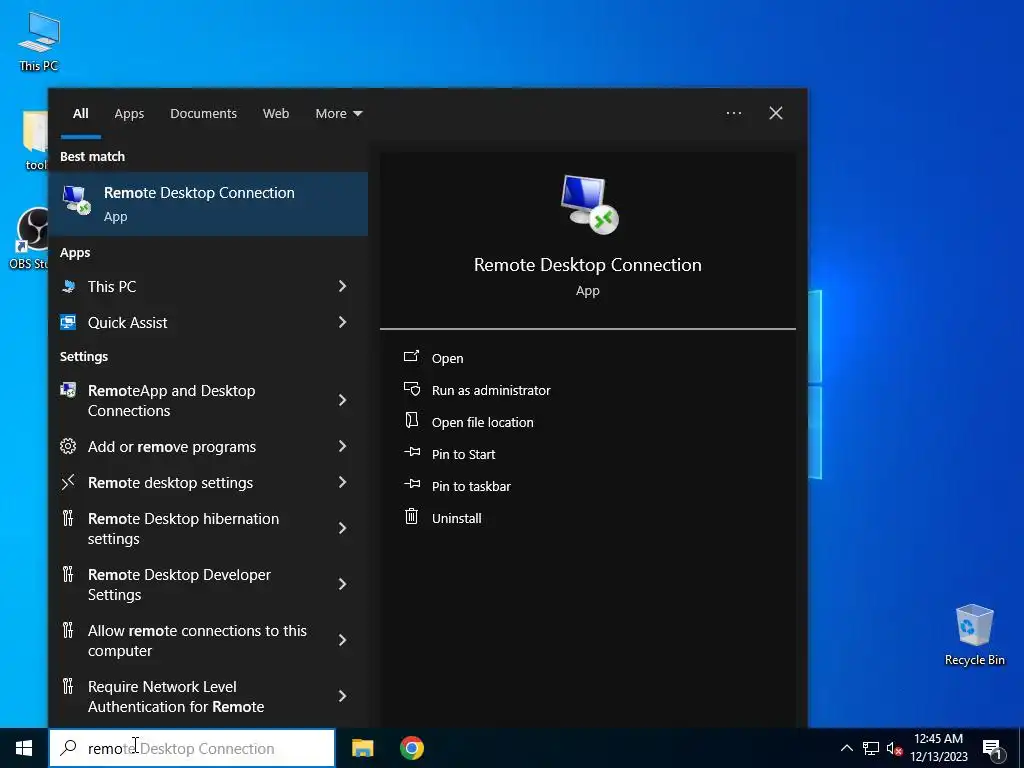Click the RemoteApp and Desktop Connections icon
The width and height of the screenshot is (1024, 768).
click(x=68, y=390)
